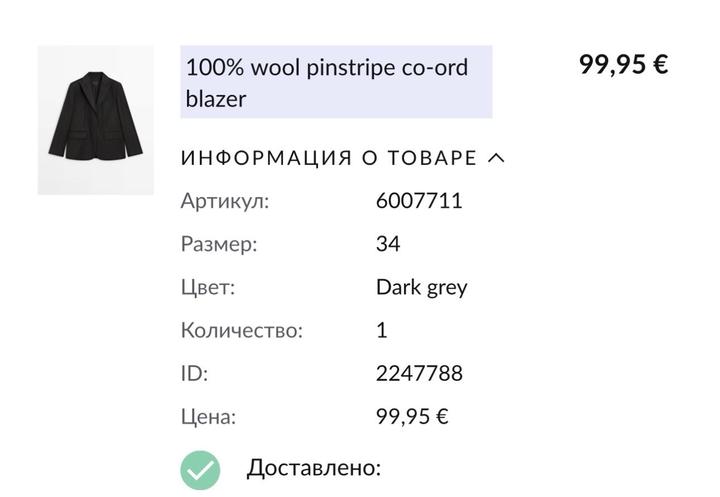This screenshot has height=497, width=720.
Task: Click the word blazer in product title
Action: pyautogui.click(x=216, y=100)
